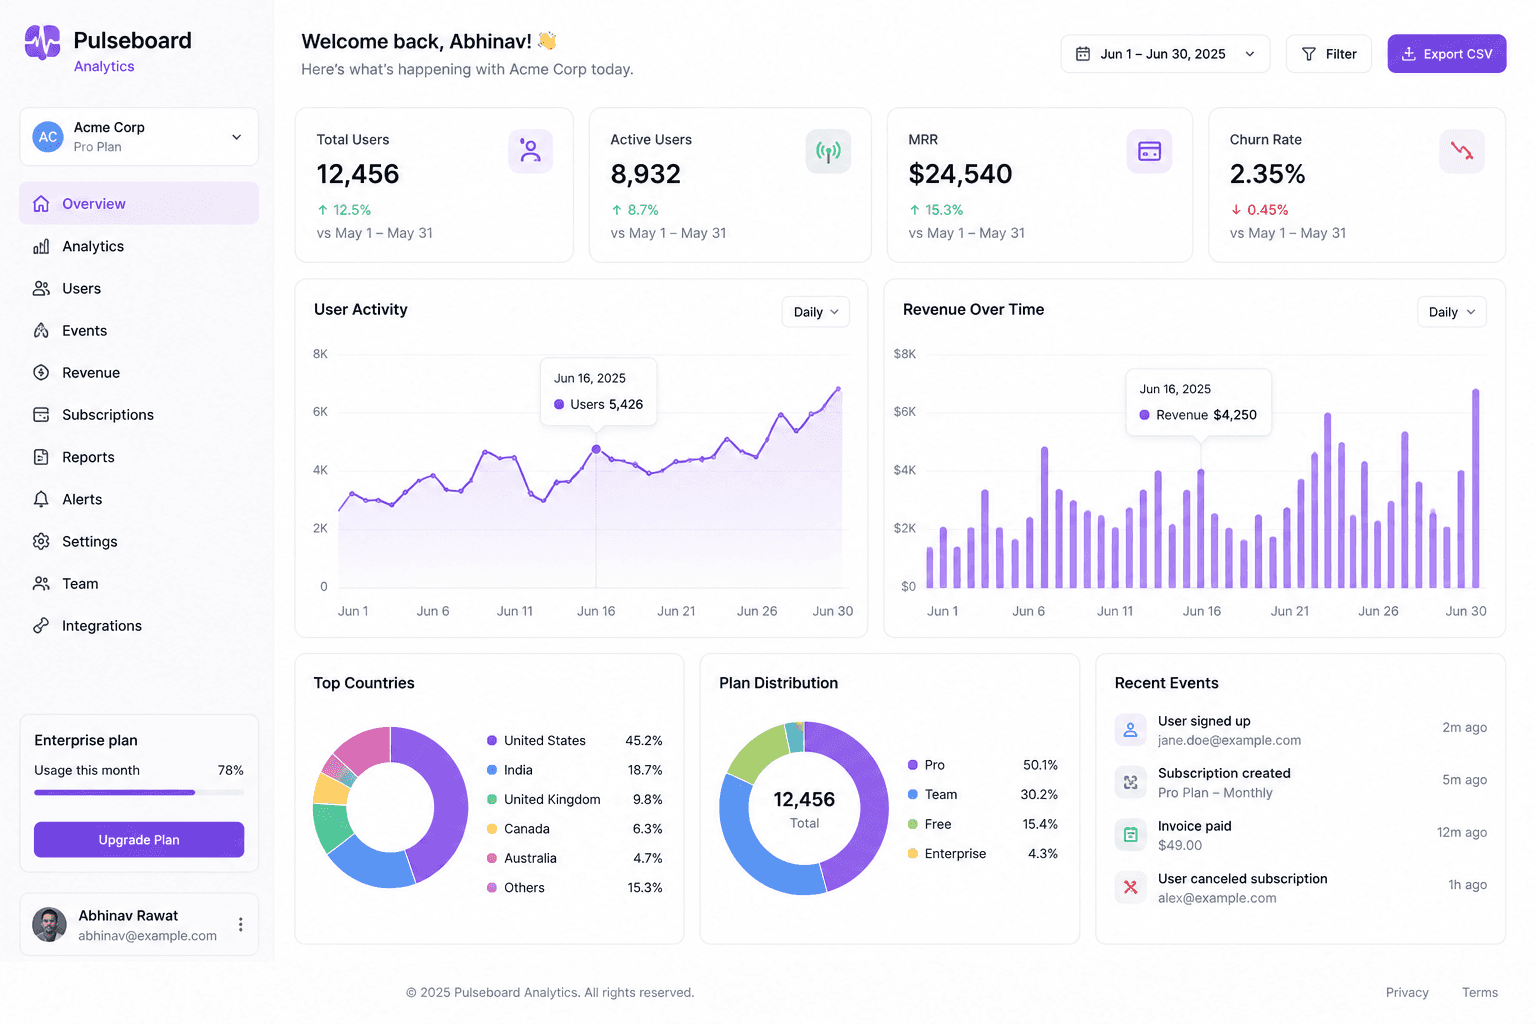Click the Pulseboard logo icon
This screenshot has width=1536, height=1024.
[x=42, y=42]
